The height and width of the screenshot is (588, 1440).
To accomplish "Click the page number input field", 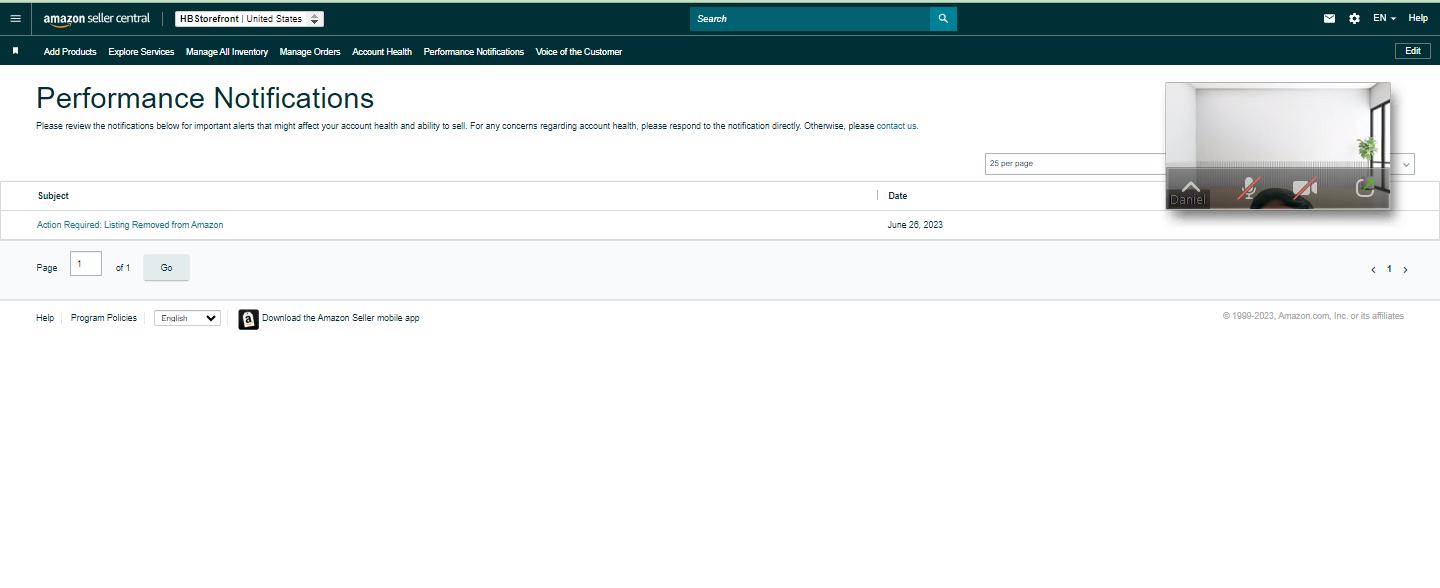I will 86,264.
